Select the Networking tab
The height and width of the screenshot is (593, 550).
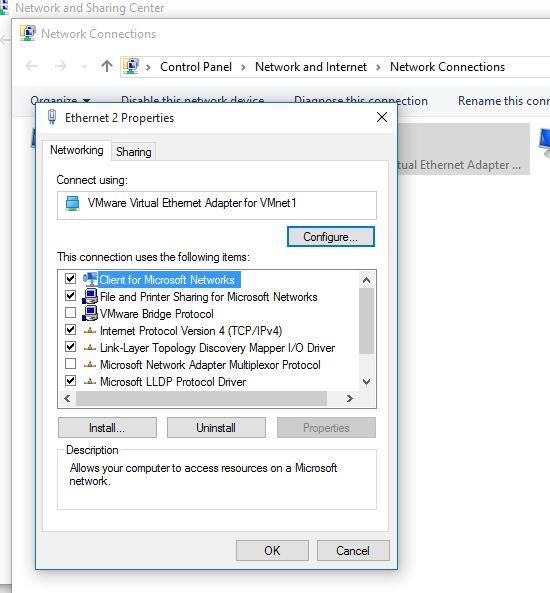pyautogui.click(x=77, y=150)
